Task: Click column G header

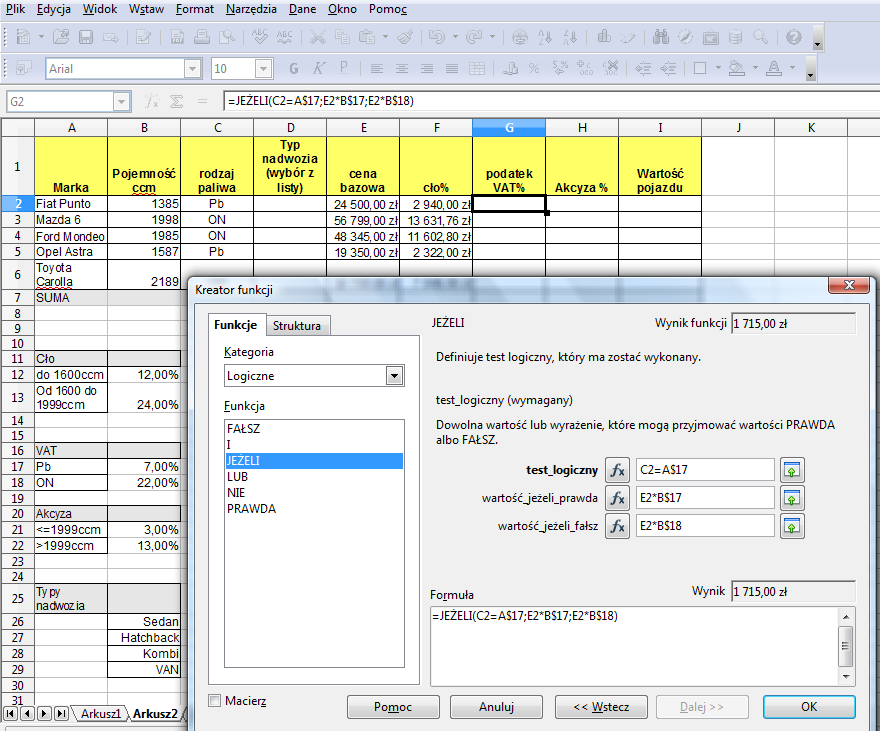Action: tap(509, 128)
